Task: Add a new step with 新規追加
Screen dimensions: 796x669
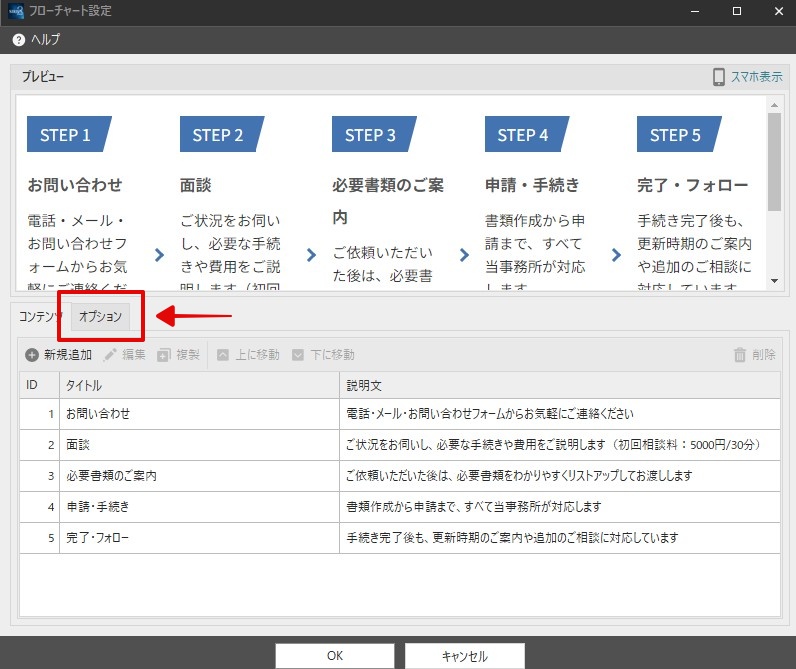Action: click(x=58, y=355)
